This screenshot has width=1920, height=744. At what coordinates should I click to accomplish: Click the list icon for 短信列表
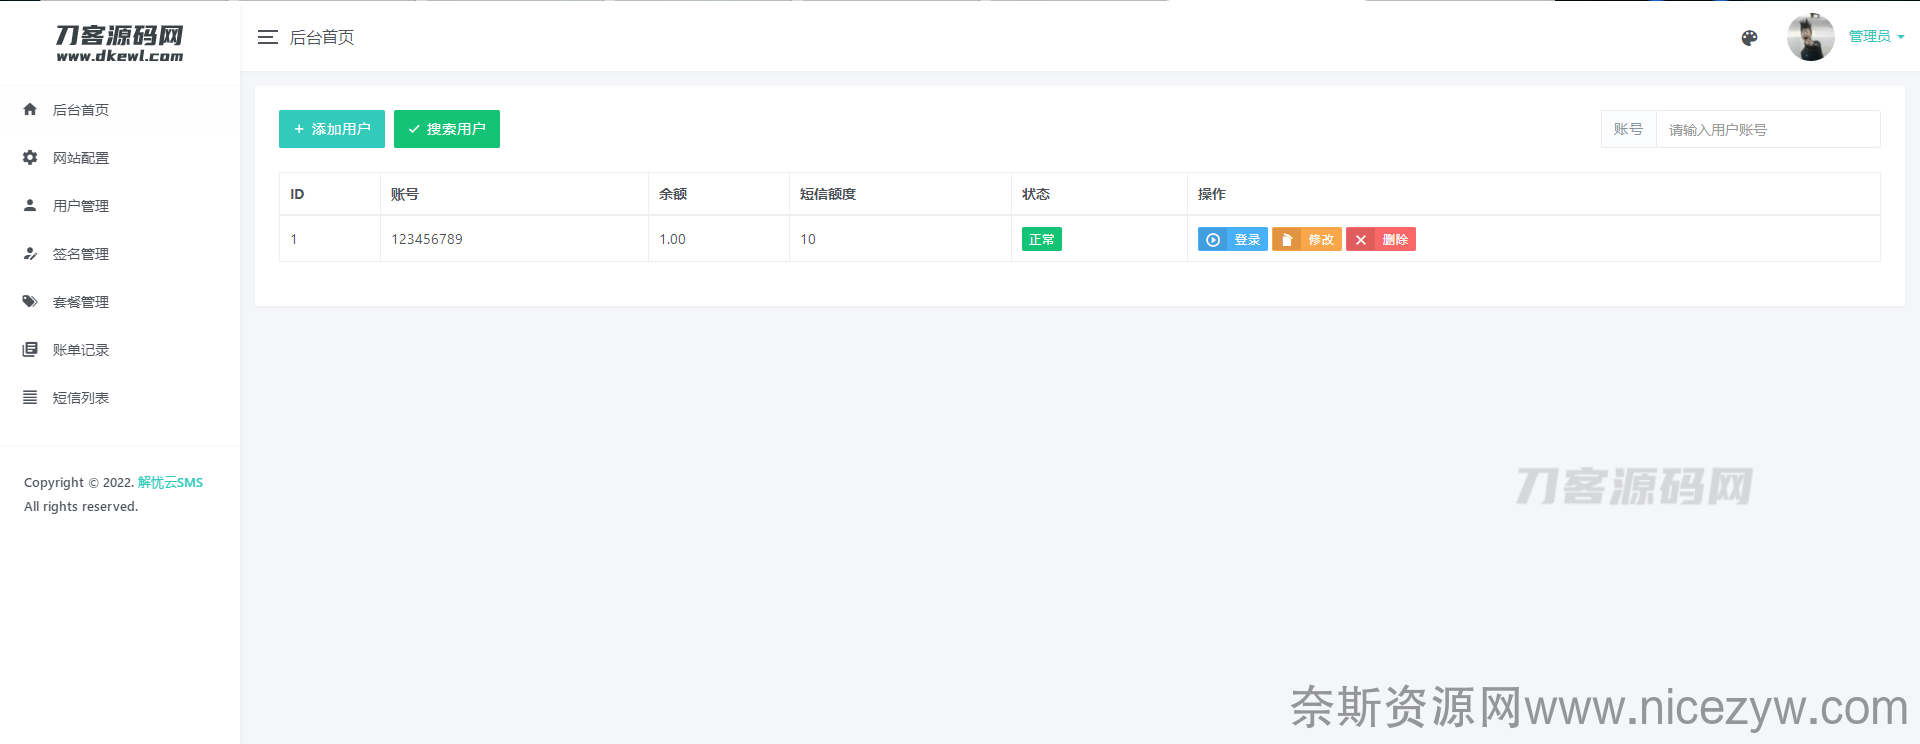[x=30, y=398]
